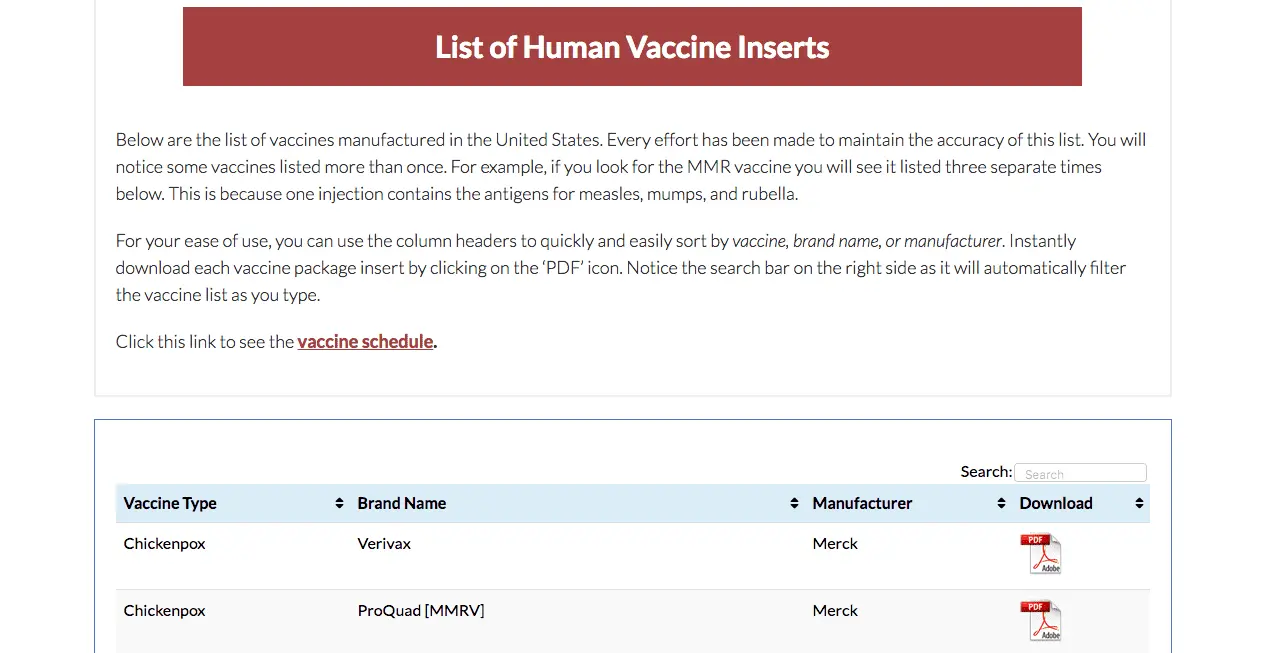Click sort arrows beside Vaccine Type
The image size is (1265, 653).
tap(339, 504)
